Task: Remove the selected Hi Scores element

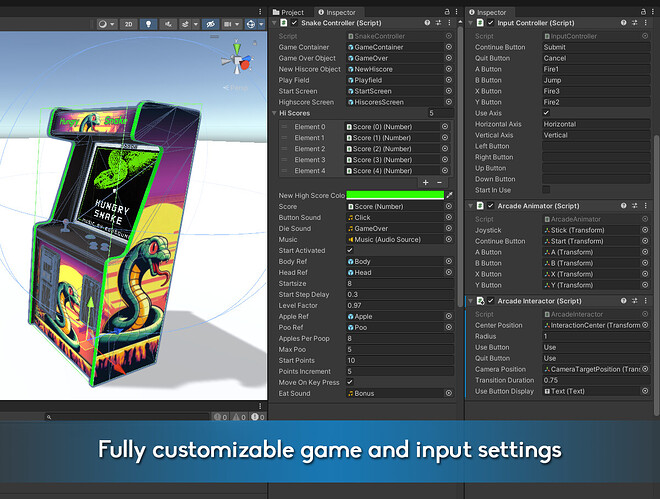Action: click(x=439, y=182)
